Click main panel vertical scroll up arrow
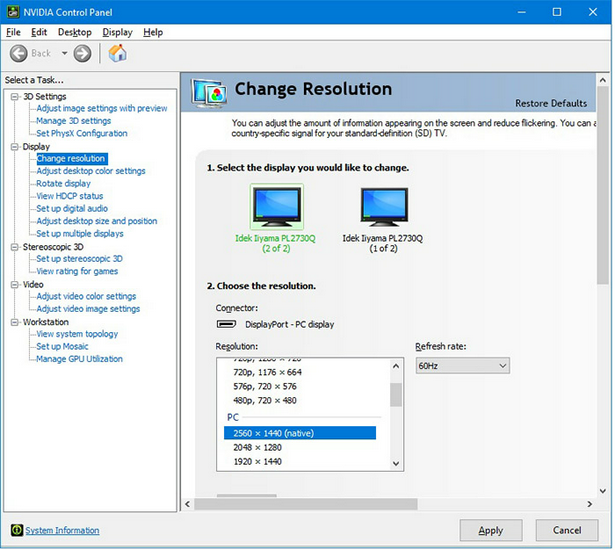Image resolution: width=615 pixels, height=550 pixels. pos(603,80)
